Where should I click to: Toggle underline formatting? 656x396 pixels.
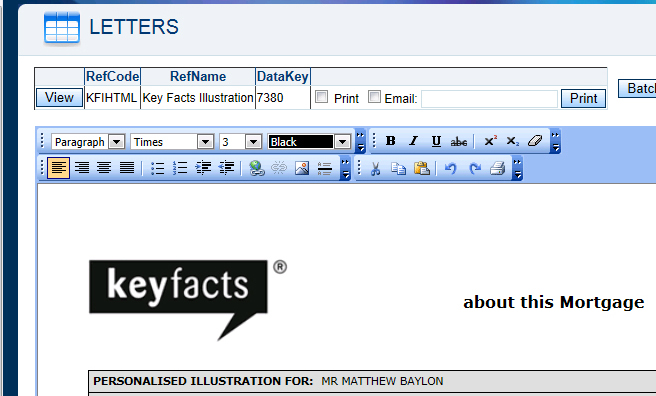(436, 141)
